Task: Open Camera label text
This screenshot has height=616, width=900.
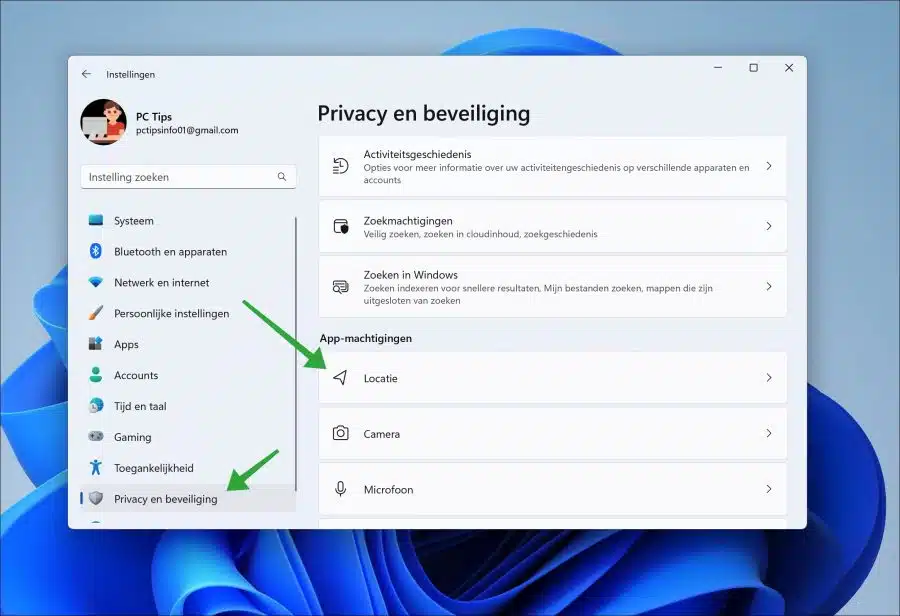Action: pos(382,434)
